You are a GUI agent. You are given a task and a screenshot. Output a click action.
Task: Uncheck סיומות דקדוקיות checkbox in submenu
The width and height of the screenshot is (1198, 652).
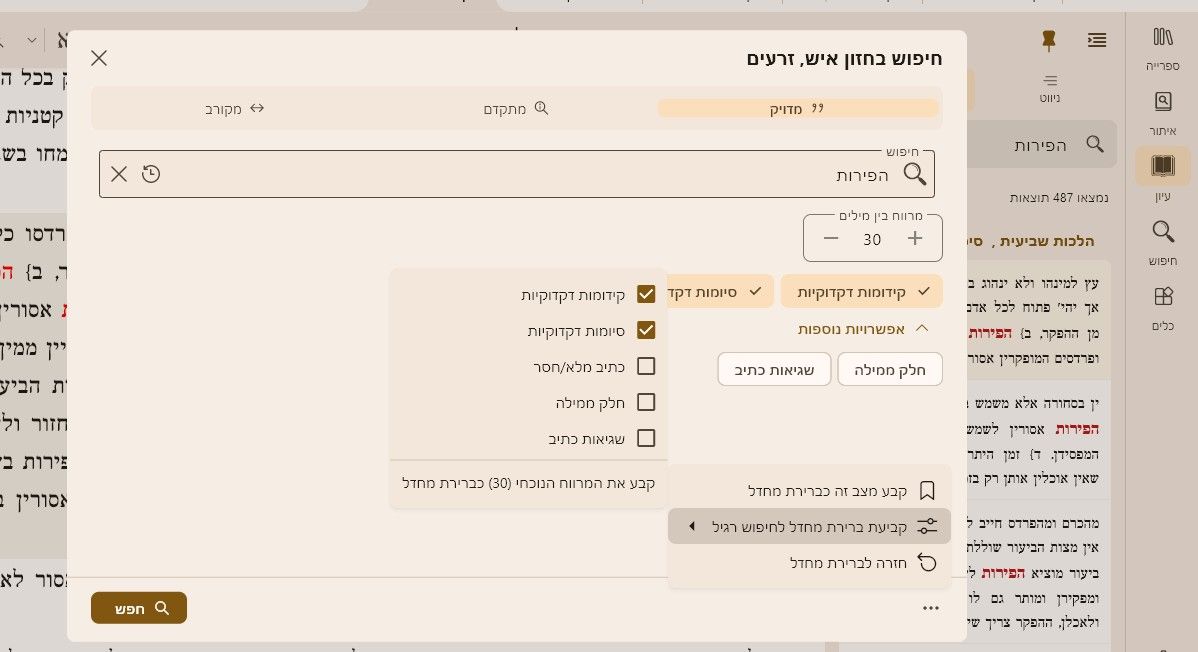[x=646, y=330]
